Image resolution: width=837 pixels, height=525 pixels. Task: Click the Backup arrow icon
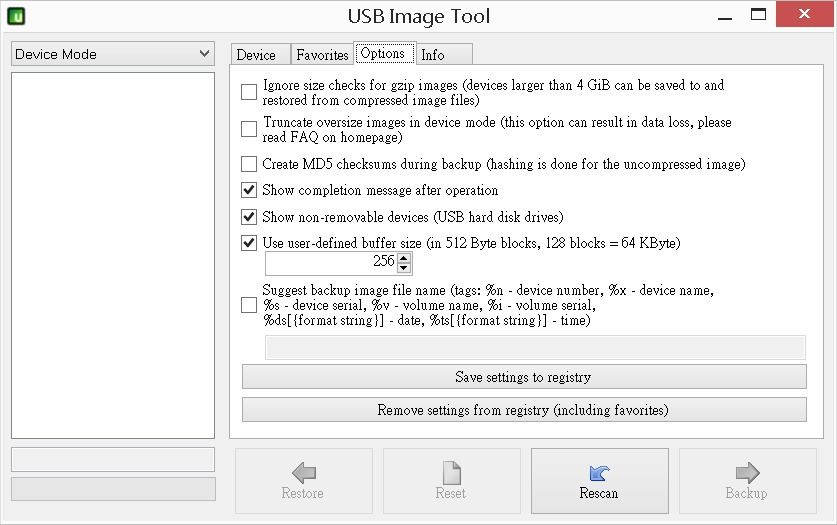pos(746,473)
